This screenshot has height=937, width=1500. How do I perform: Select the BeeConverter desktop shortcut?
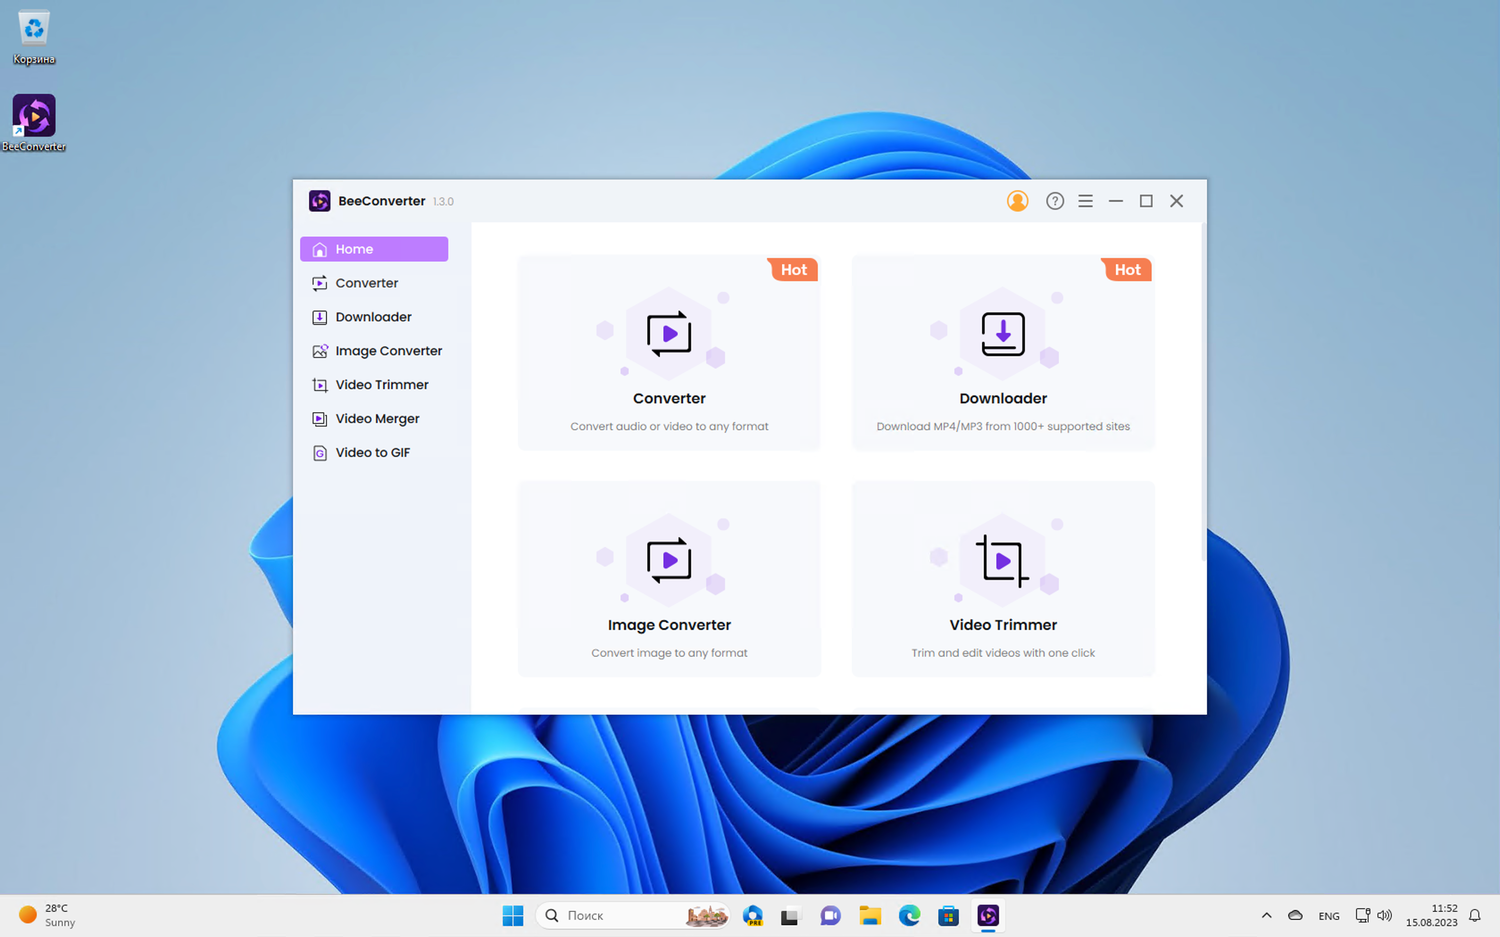pyautogui.click(x=34, y=123)
